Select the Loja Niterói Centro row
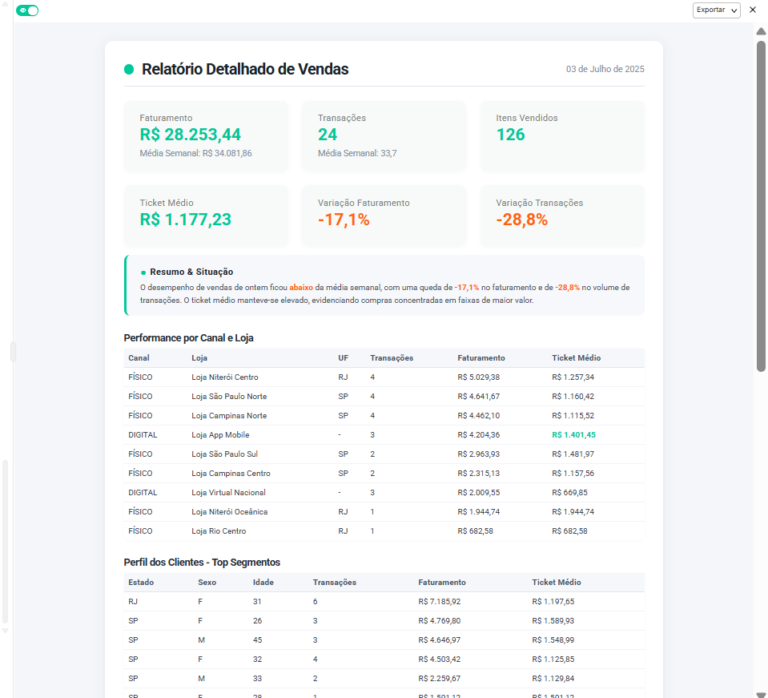768x698 pixels. tap(384, 377)
